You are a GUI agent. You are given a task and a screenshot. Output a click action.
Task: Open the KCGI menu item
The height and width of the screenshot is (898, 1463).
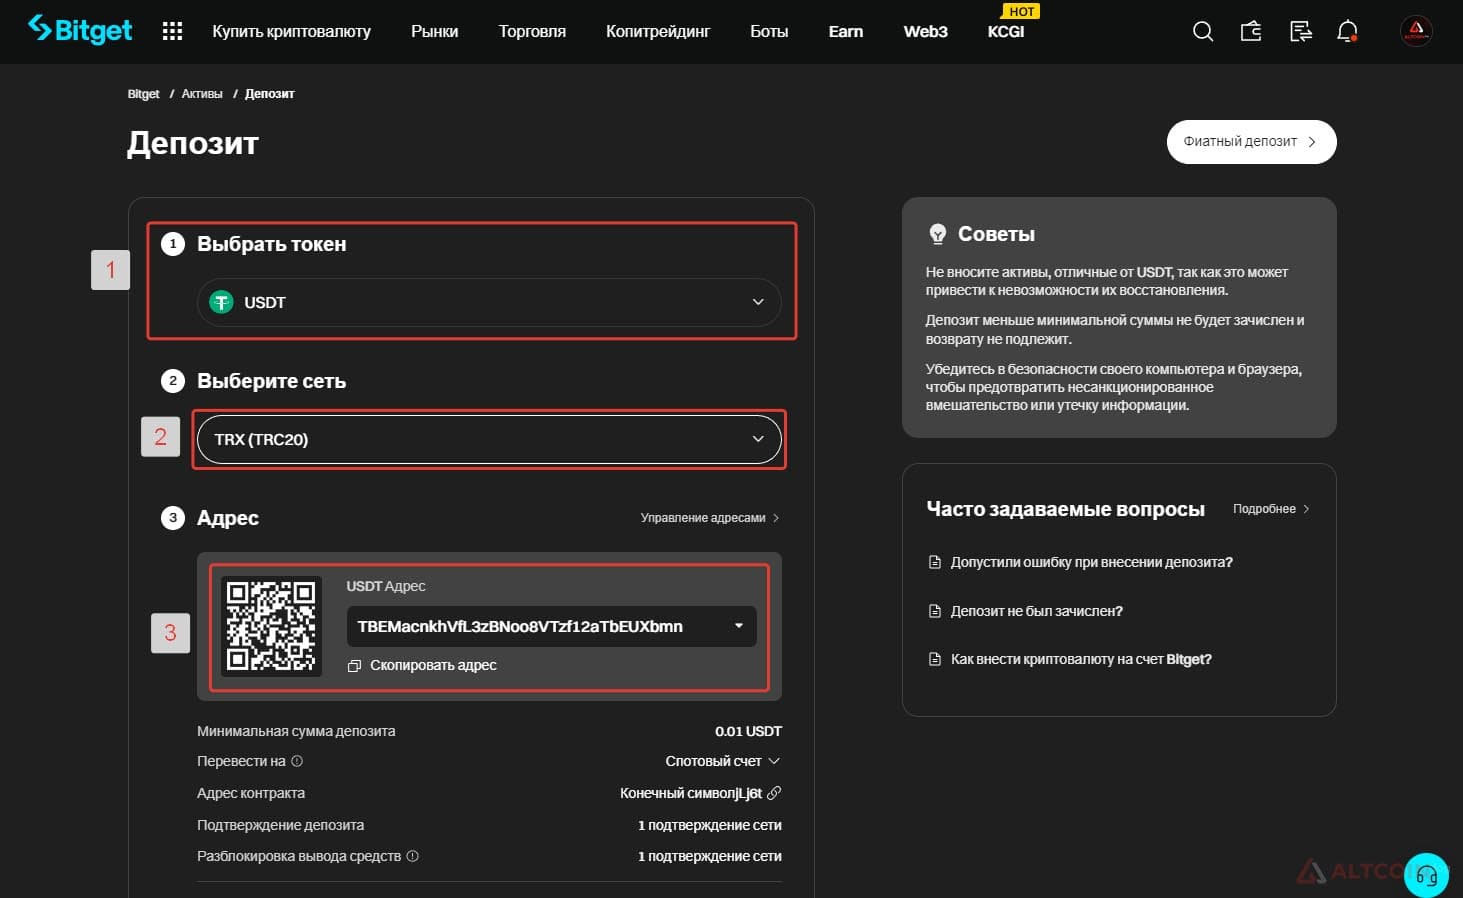1006,32
